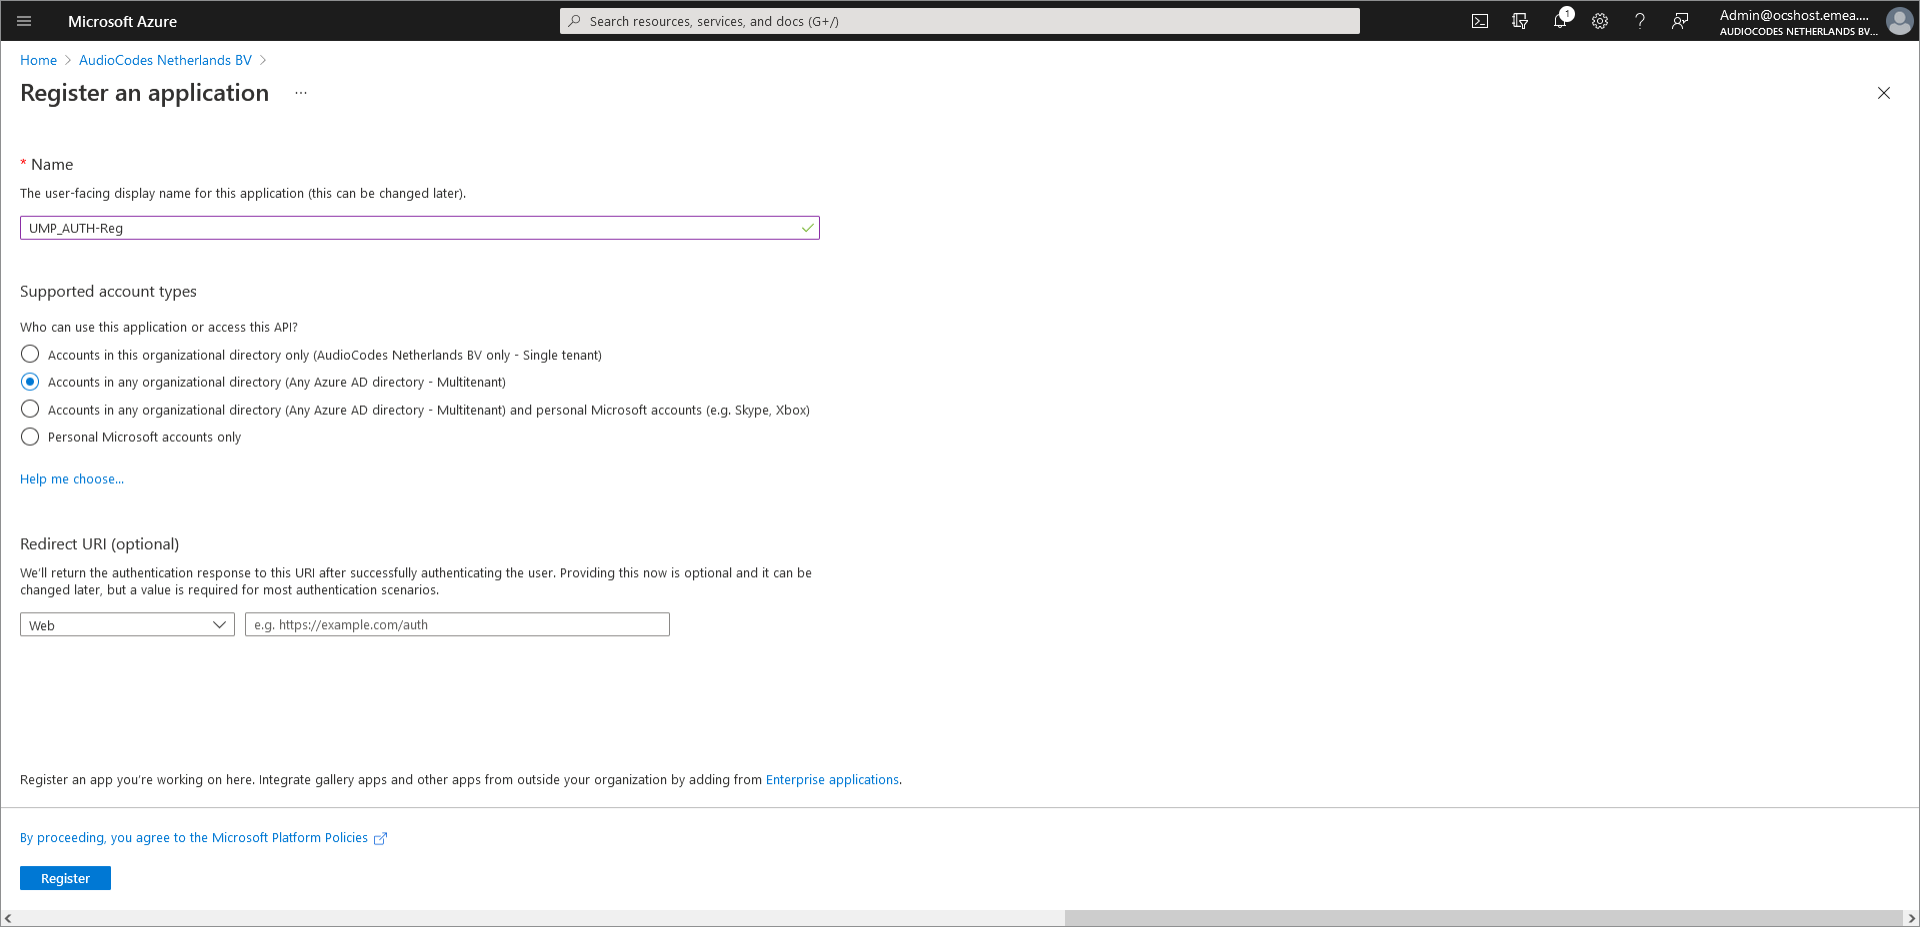The image size is (1920, 927).
Task: Click the scrollbar left arrow
Action: [x=8, y=918]
